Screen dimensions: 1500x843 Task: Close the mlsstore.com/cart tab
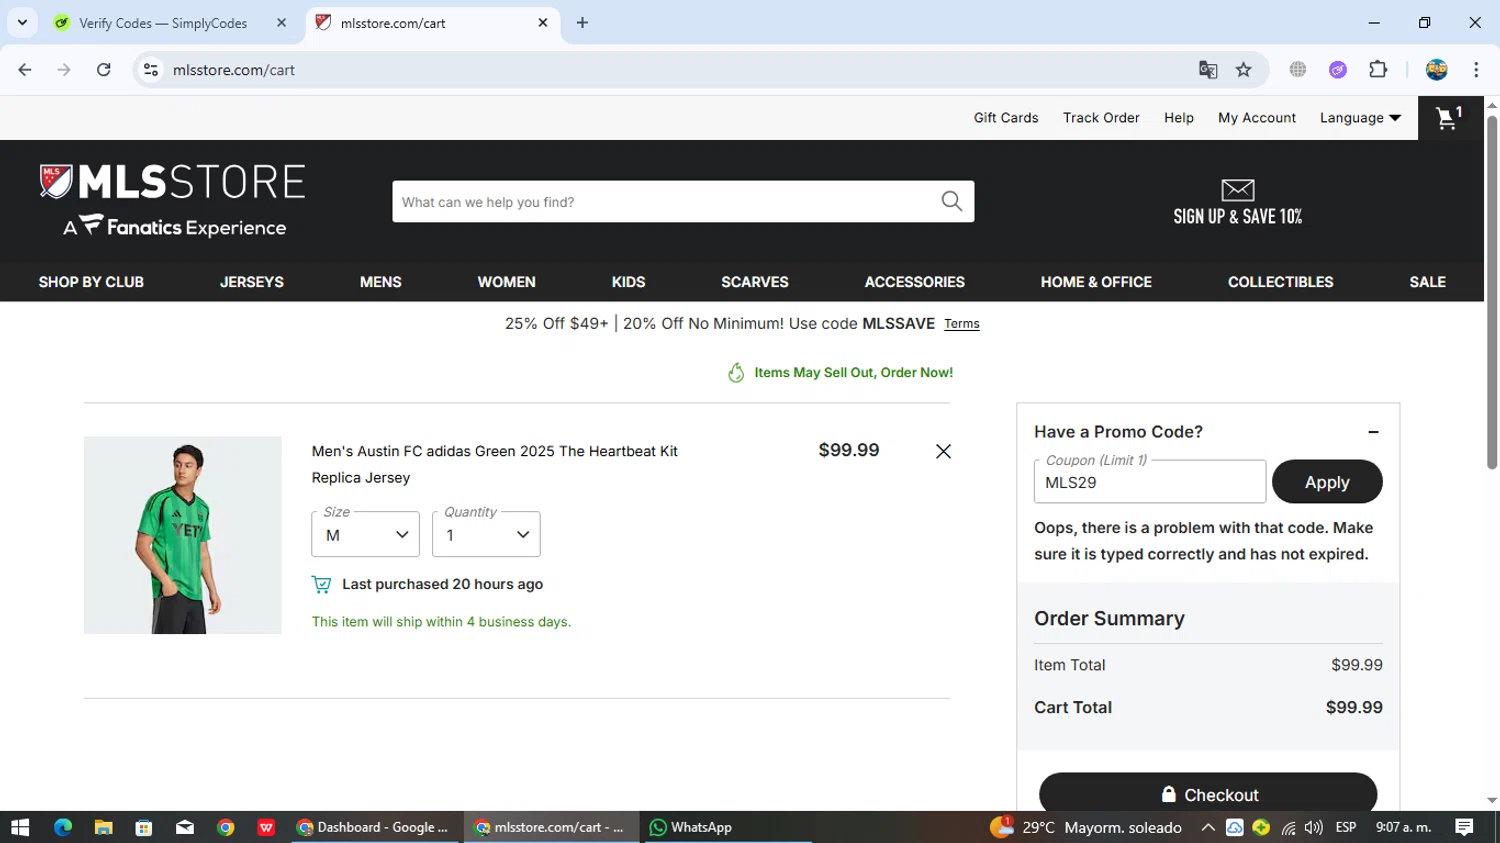543,22
